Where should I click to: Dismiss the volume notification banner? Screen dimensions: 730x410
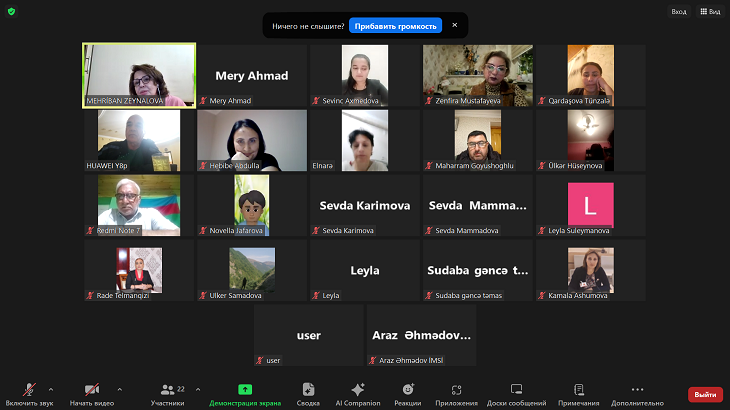[455, 25]
